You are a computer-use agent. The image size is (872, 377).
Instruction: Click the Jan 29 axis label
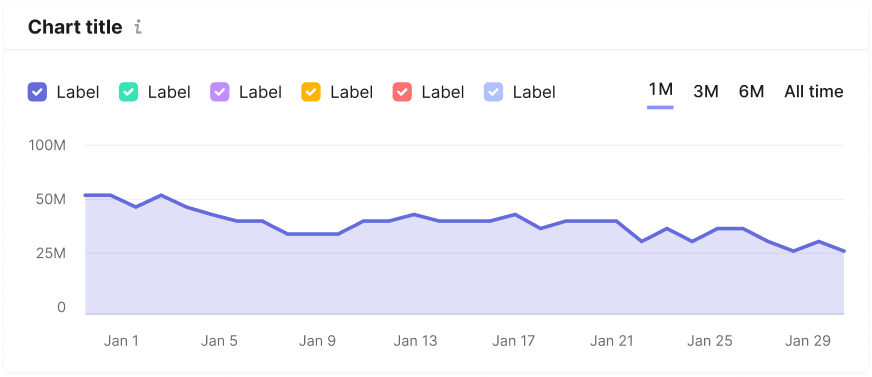point(807,341)
